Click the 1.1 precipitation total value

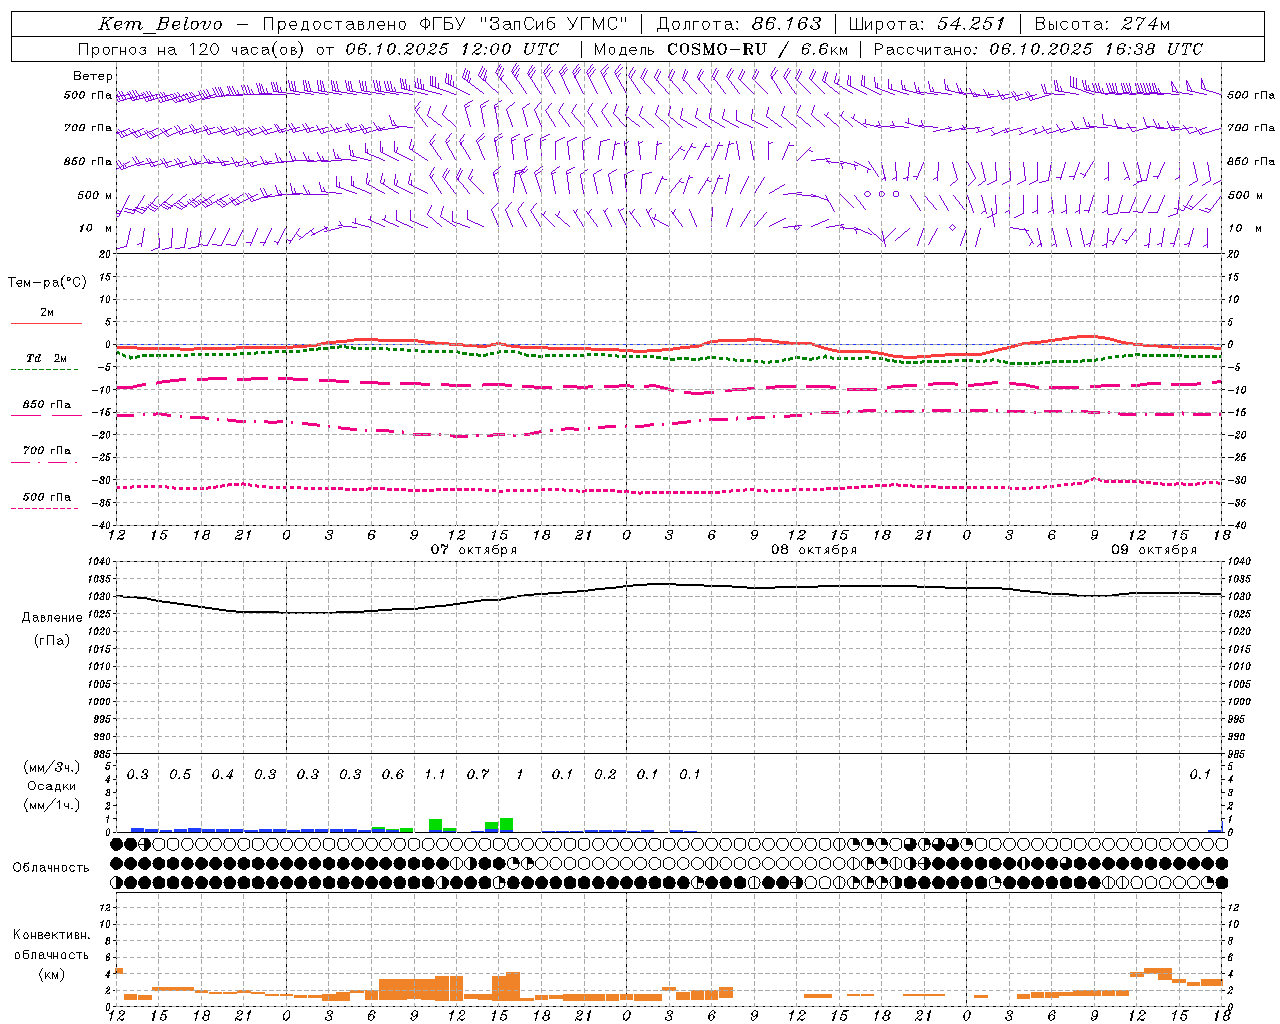pos(435,775)
